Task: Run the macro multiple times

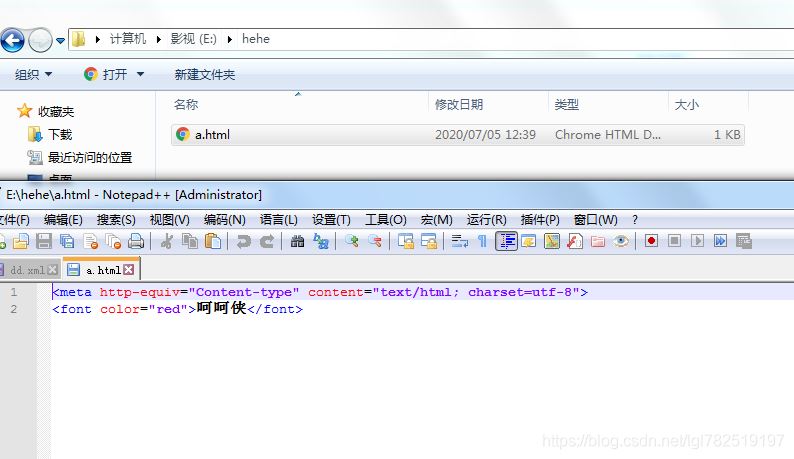Action: (721, 241)
